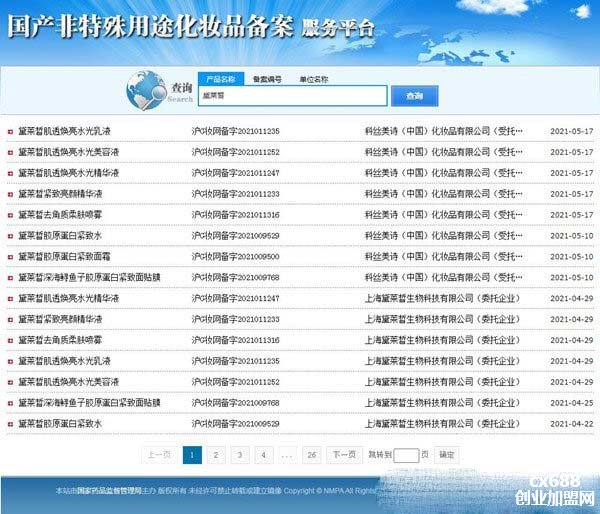Viewport: 600px width, 514px height.
Task: Open 黛莱皙肌透焕亮水光精华液 dated 2021-04-29
Action: 68,298
